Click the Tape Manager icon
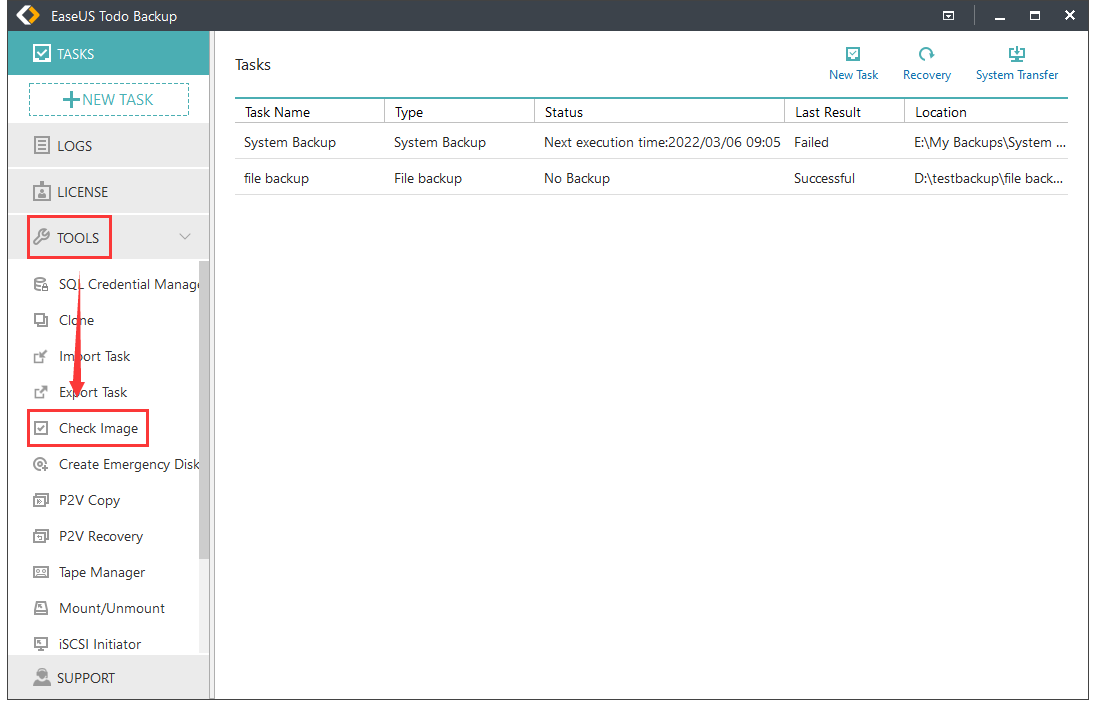This screenshot has height=707, width=1096. (x=41, y=572)
